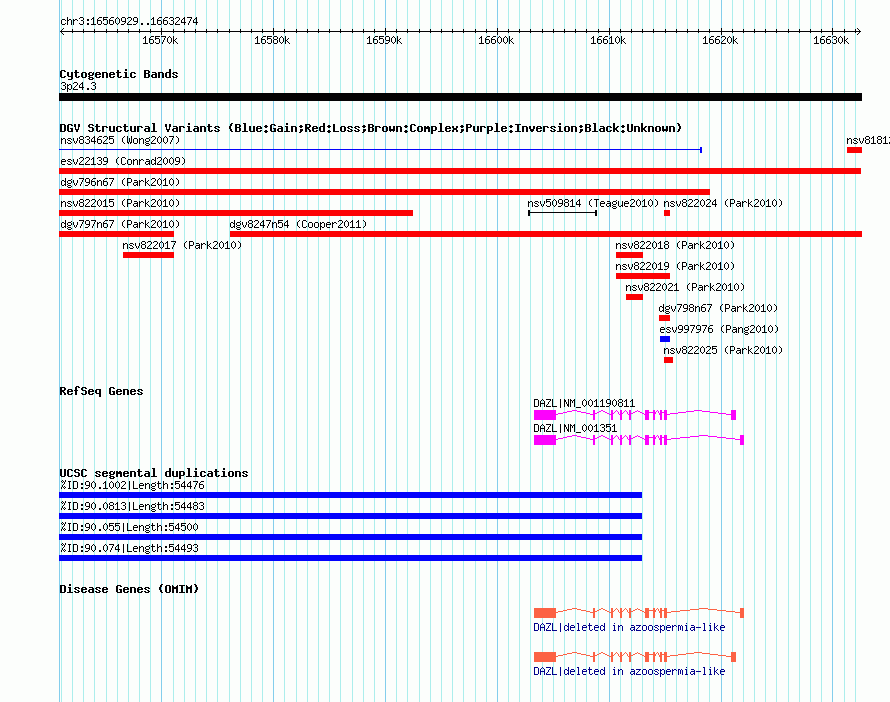The image size is (890, 702).
Task: Click the thin blue nsv834625 gain line
Action: pos(381,150)
